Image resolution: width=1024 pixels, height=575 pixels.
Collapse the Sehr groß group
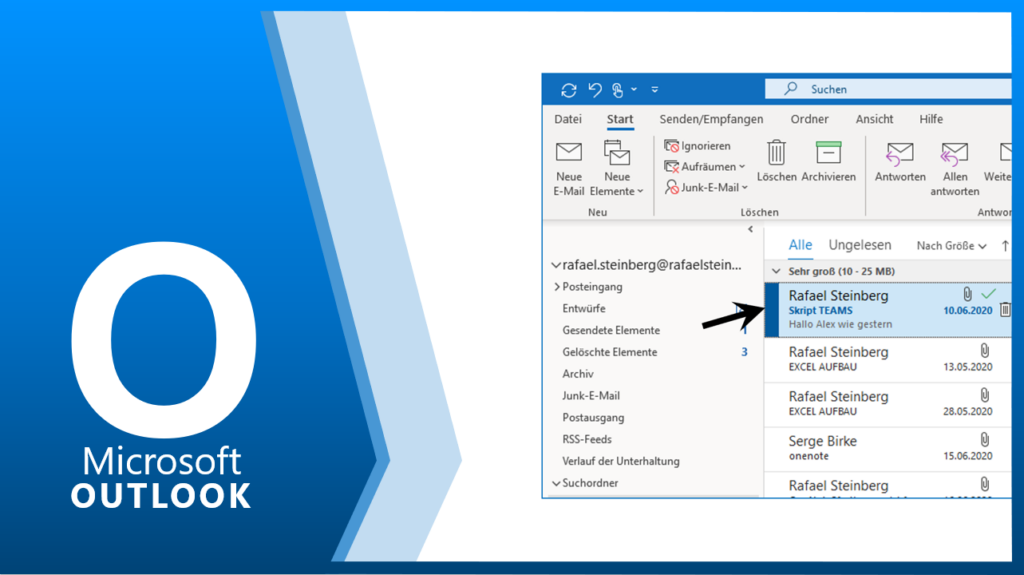(x=776, y=271)
